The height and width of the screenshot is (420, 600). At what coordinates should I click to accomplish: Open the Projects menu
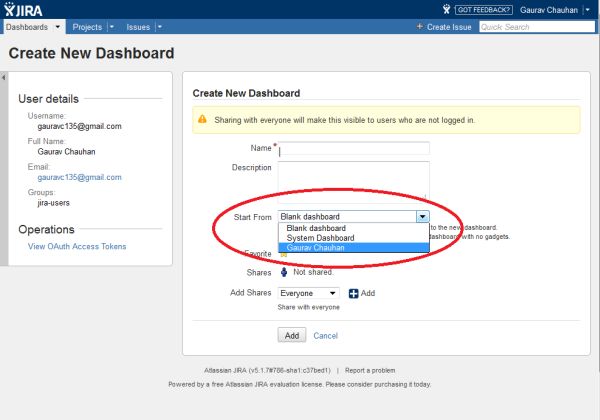87,27
